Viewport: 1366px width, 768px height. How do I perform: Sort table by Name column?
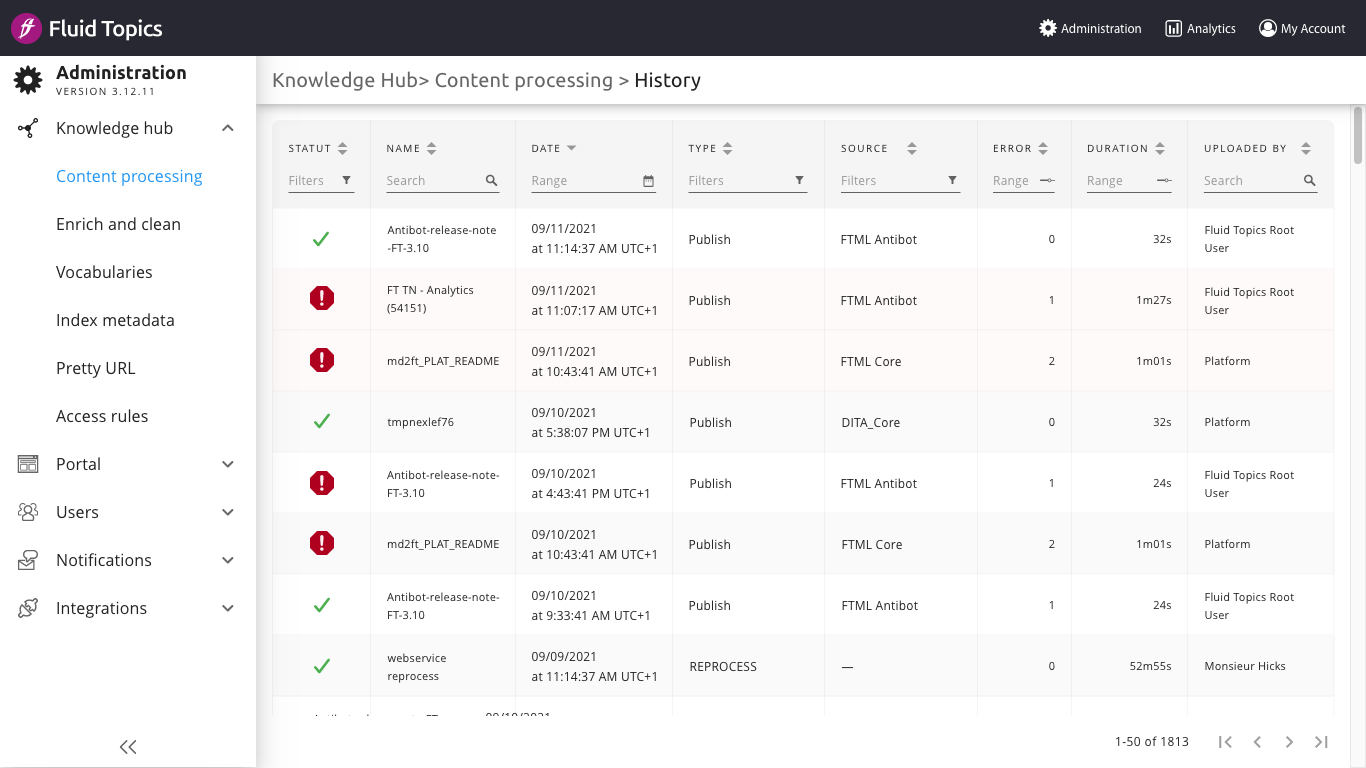432,148
